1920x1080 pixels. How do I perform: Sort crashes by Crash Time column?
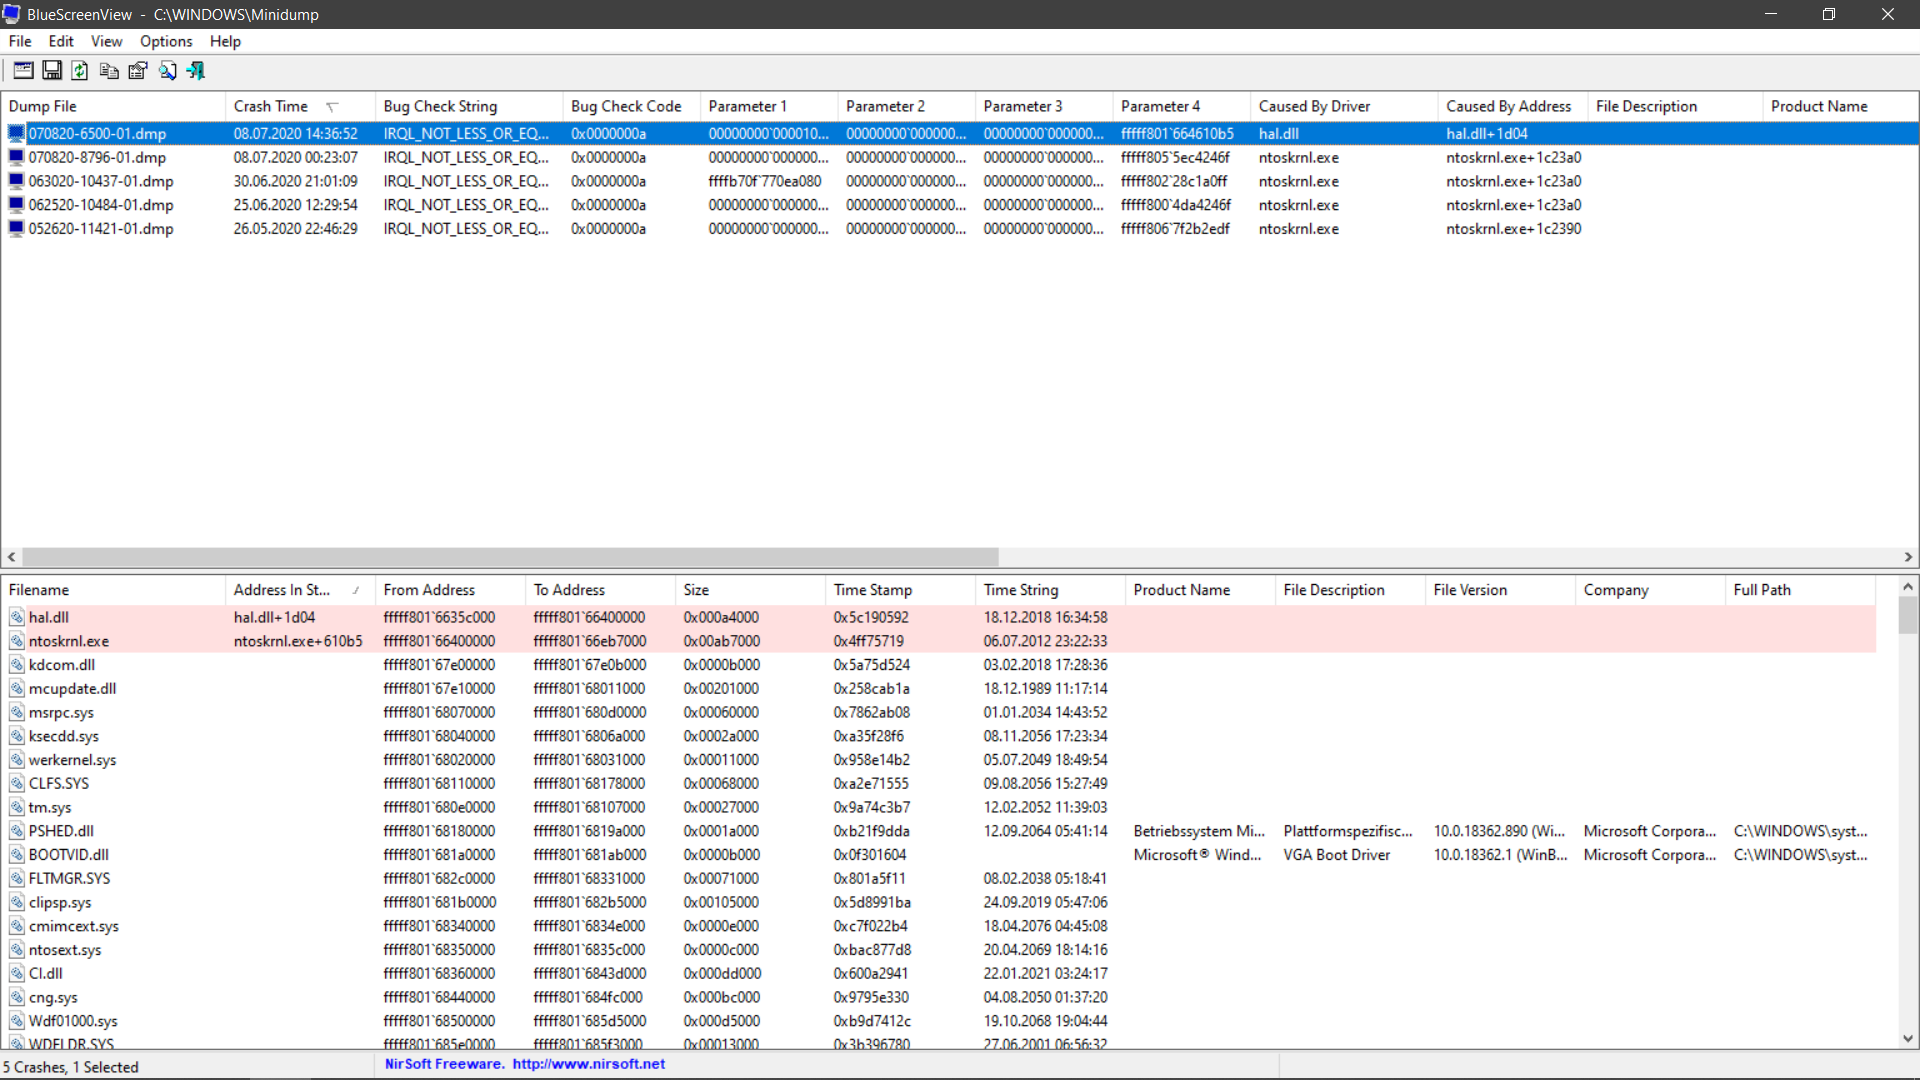[x=271, y=106]
